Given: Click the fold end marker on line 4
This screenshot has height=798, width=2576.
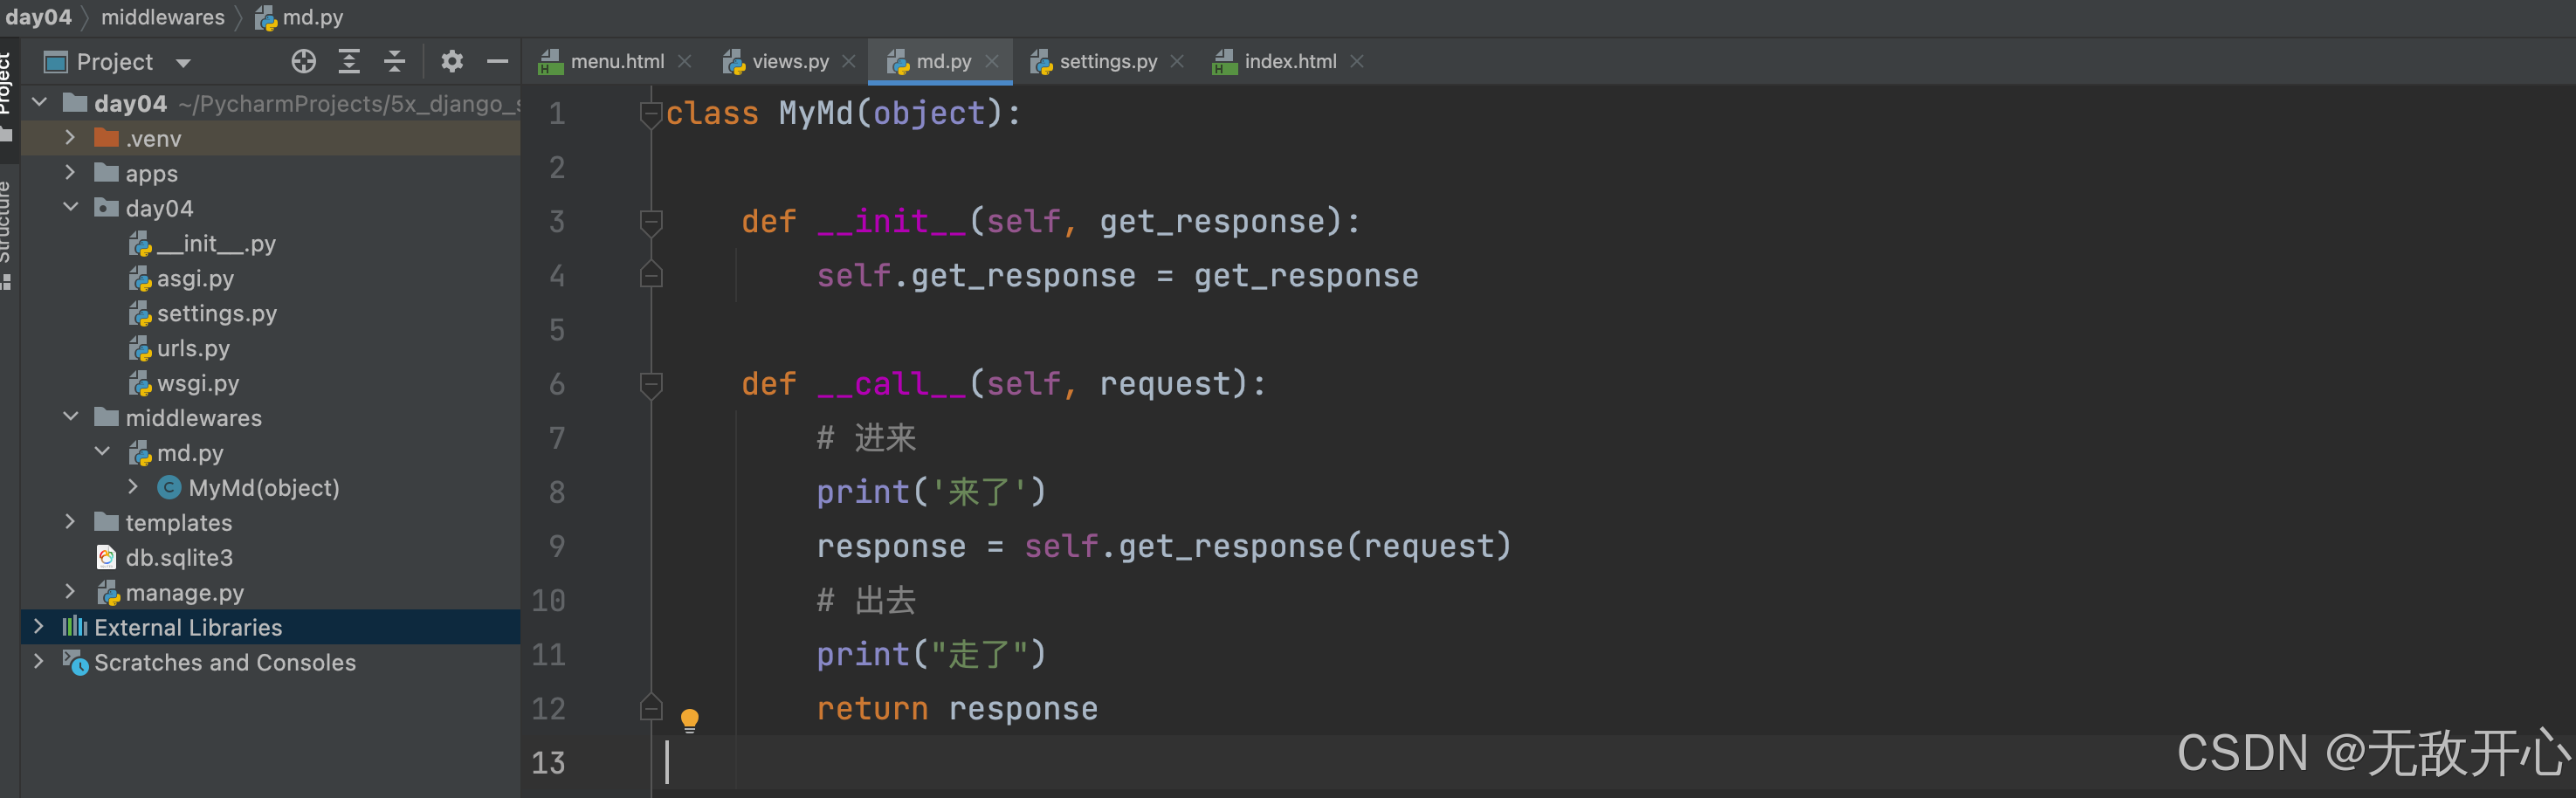Looking at the screenshot, I should tap(651, 275).
